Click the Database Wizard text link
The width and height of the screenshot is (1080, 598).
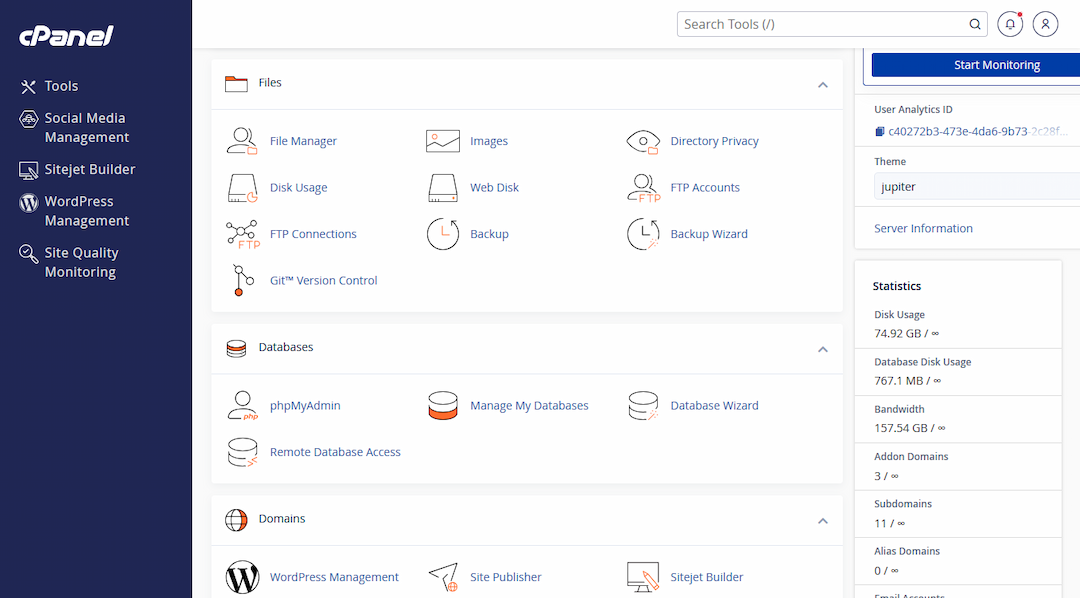coord(714,406)
